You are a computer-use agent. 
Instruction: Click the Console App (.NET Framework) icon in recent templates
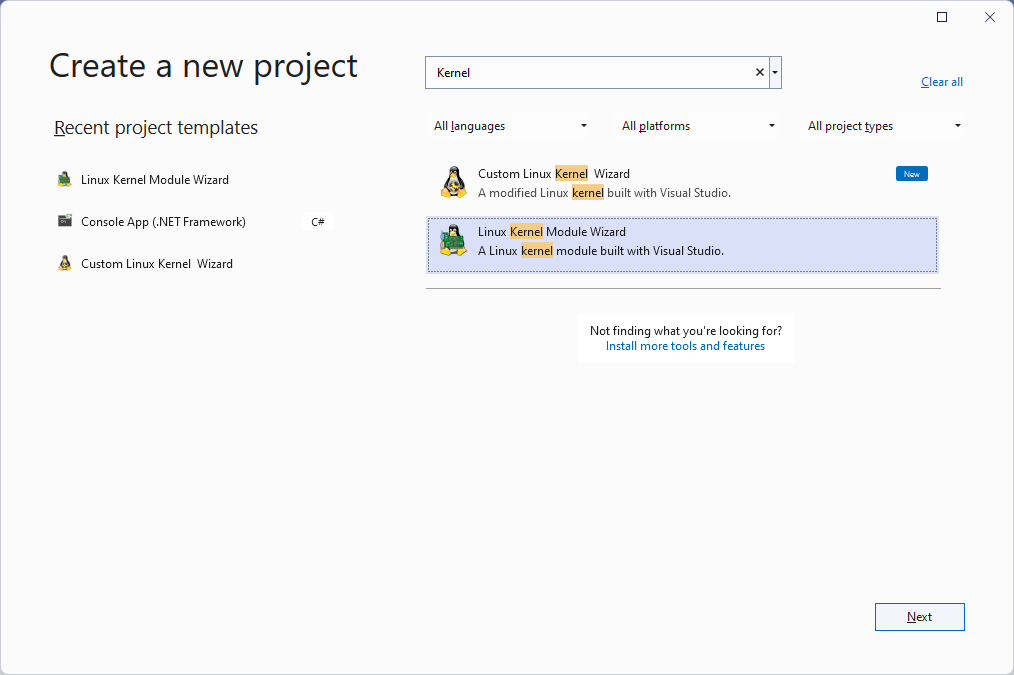pyautogui.click(x=65, y=221)
